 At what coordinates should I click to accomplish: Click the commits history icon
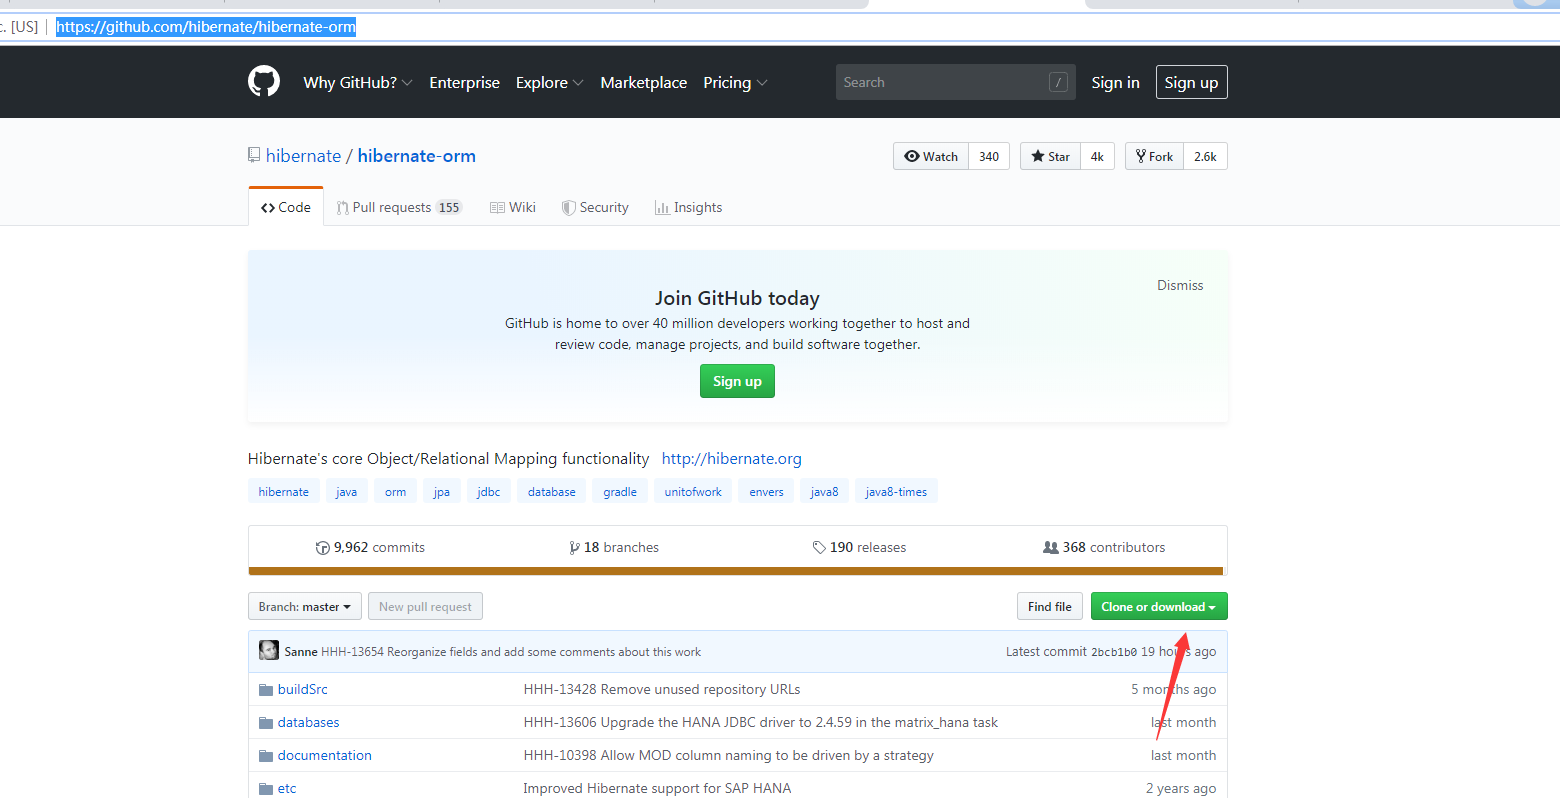[x=322, y=548]
